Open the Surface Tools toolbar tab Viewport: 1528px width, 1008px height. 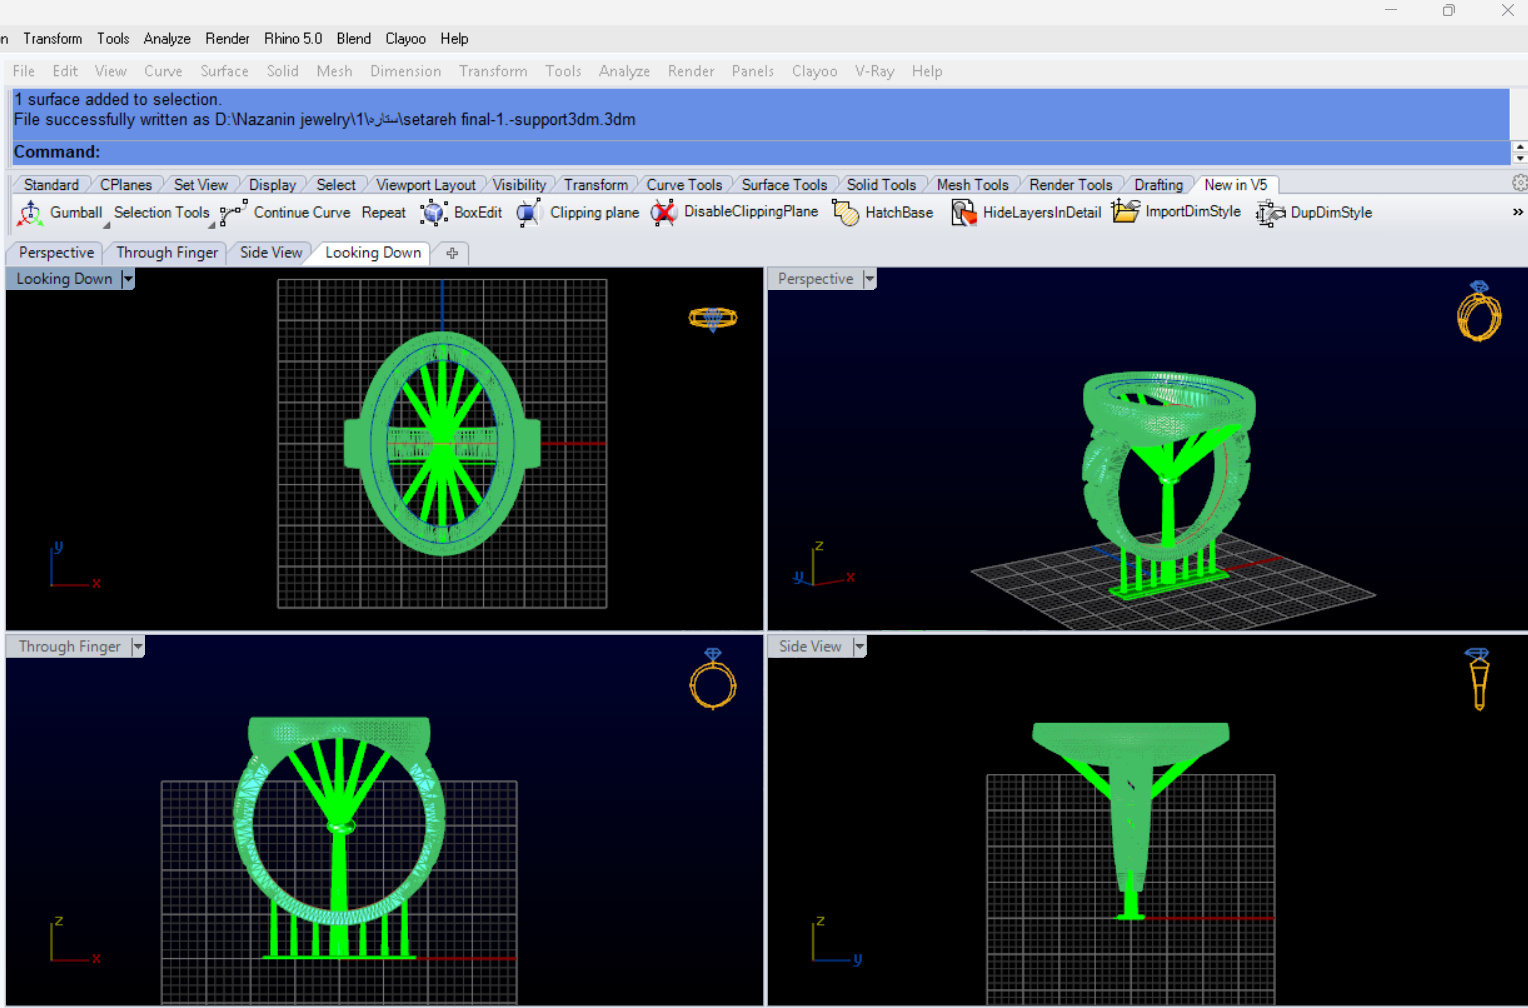pyautogui.click(x=783, y=185)
